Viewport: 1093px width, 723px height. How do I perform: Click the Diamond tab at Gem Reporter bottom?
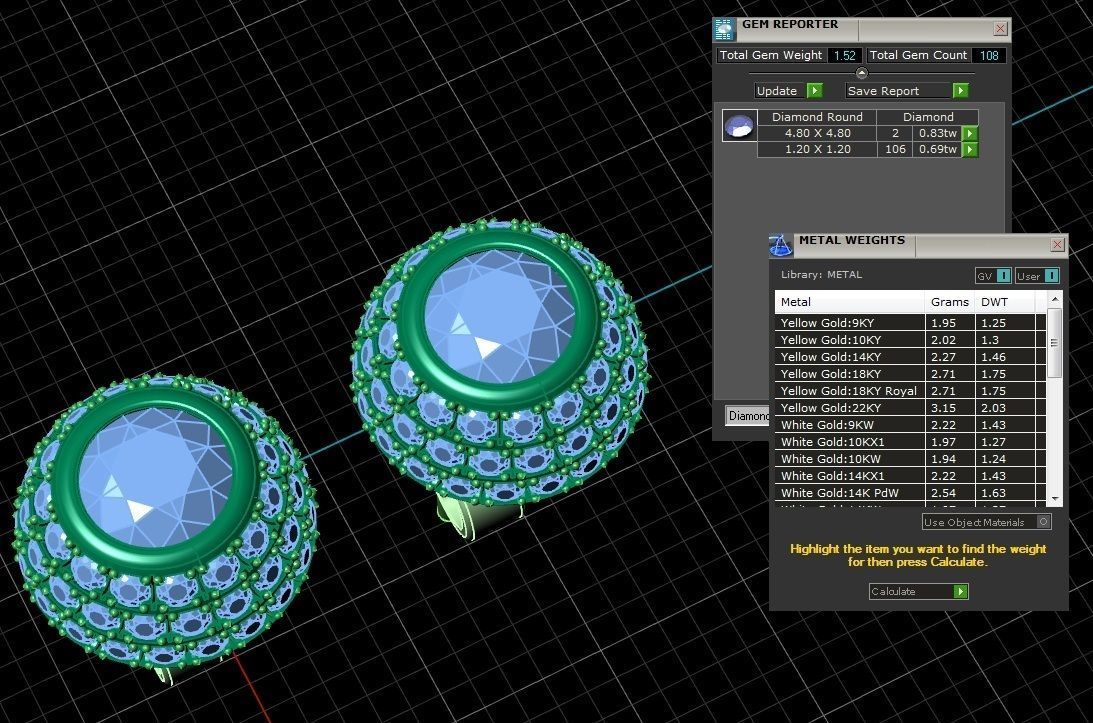pyautogui.click(x=748, y=416)
